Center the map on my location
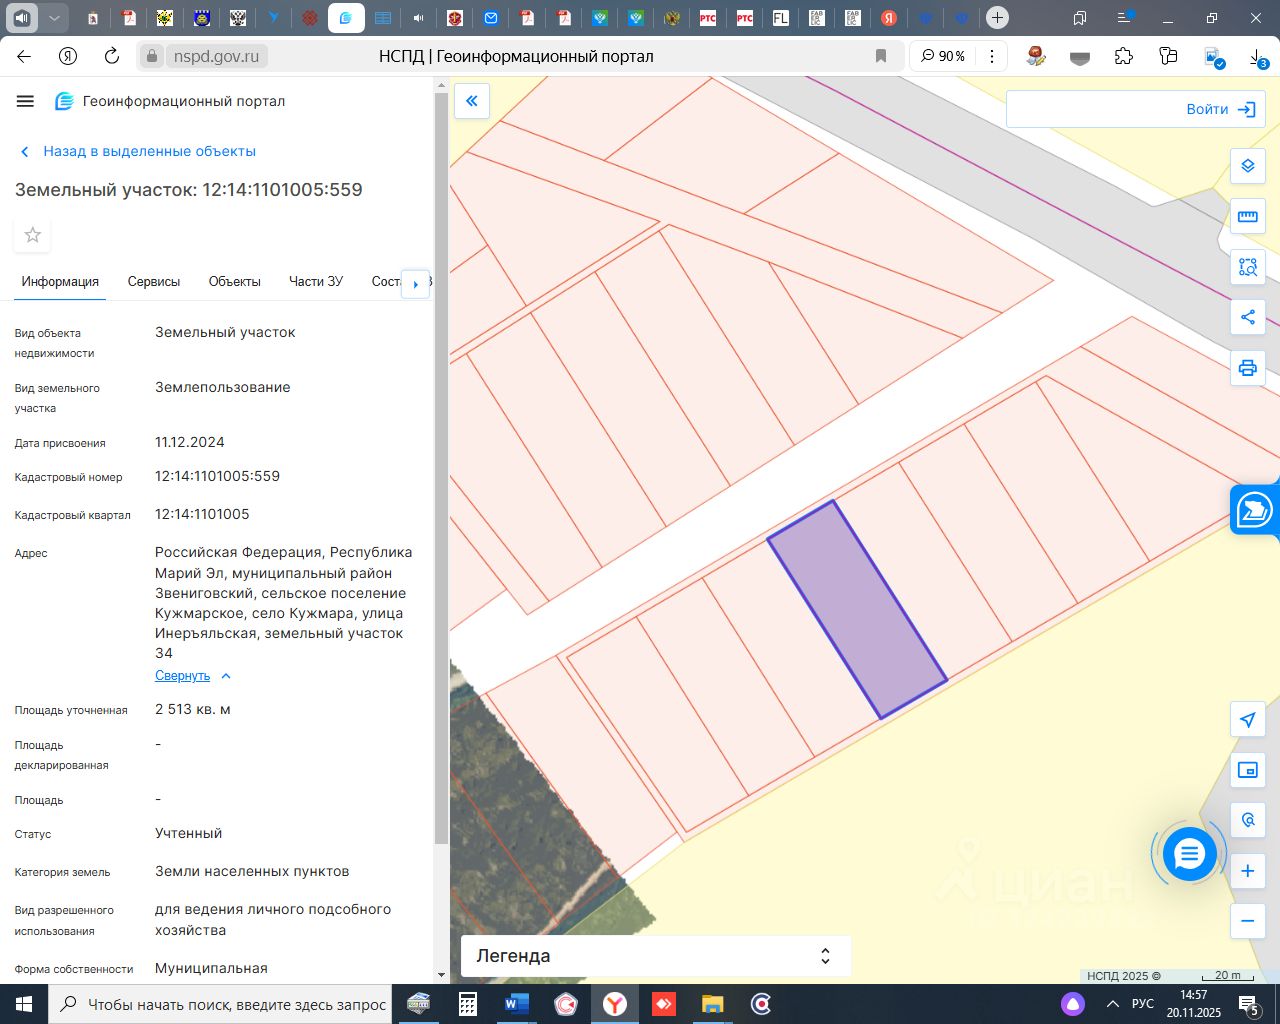Viewport: 1280px width, 1024px height. pyautogui.click(x=1247, y=719)
